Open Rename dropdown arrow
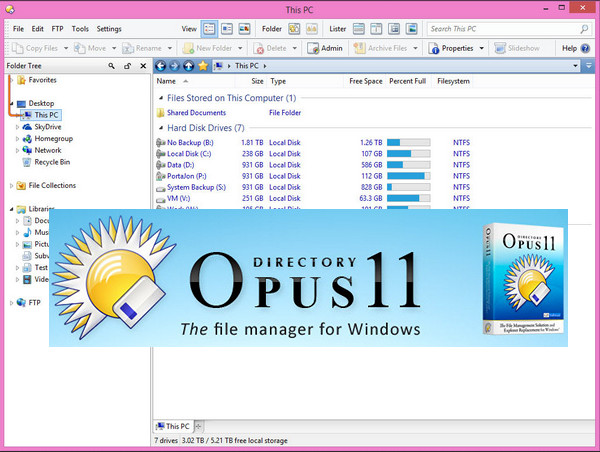The width and height of the screenshot is (600, 452). 170,48
